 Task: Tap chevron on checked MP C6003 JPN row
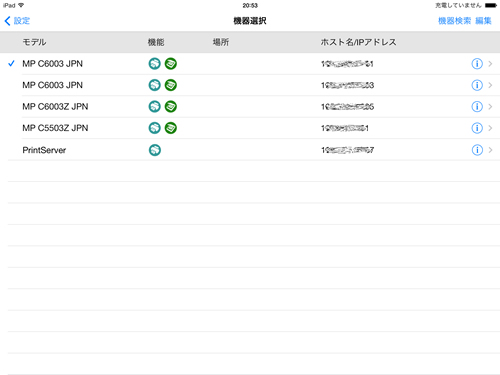[490, 64]
